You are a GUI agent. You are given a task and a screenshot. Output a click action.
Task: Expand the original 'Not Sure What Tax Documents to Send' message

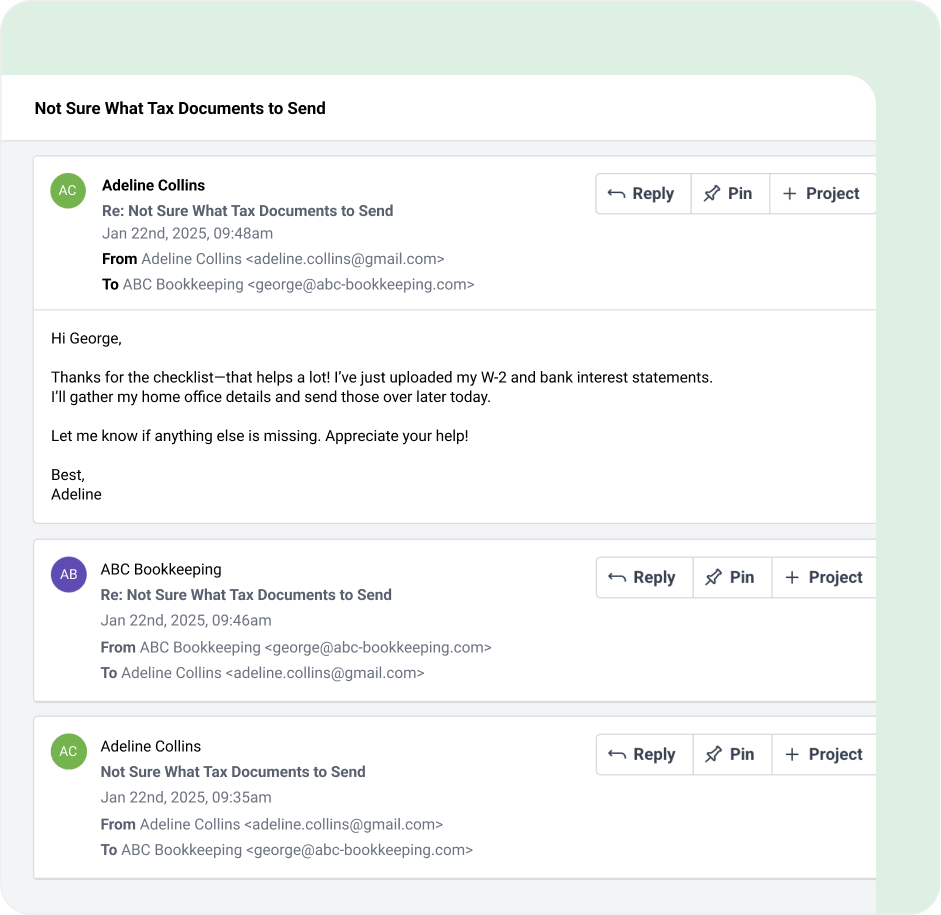[x=233, y=772]
